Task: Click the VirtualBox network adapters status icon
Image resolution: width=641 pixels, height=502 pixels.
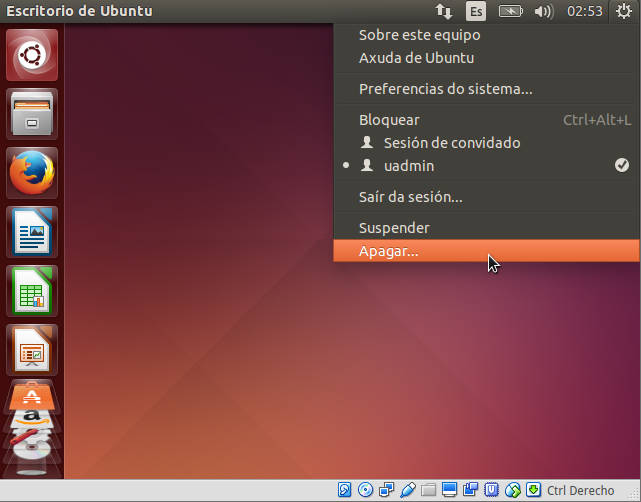Action: 386,489
